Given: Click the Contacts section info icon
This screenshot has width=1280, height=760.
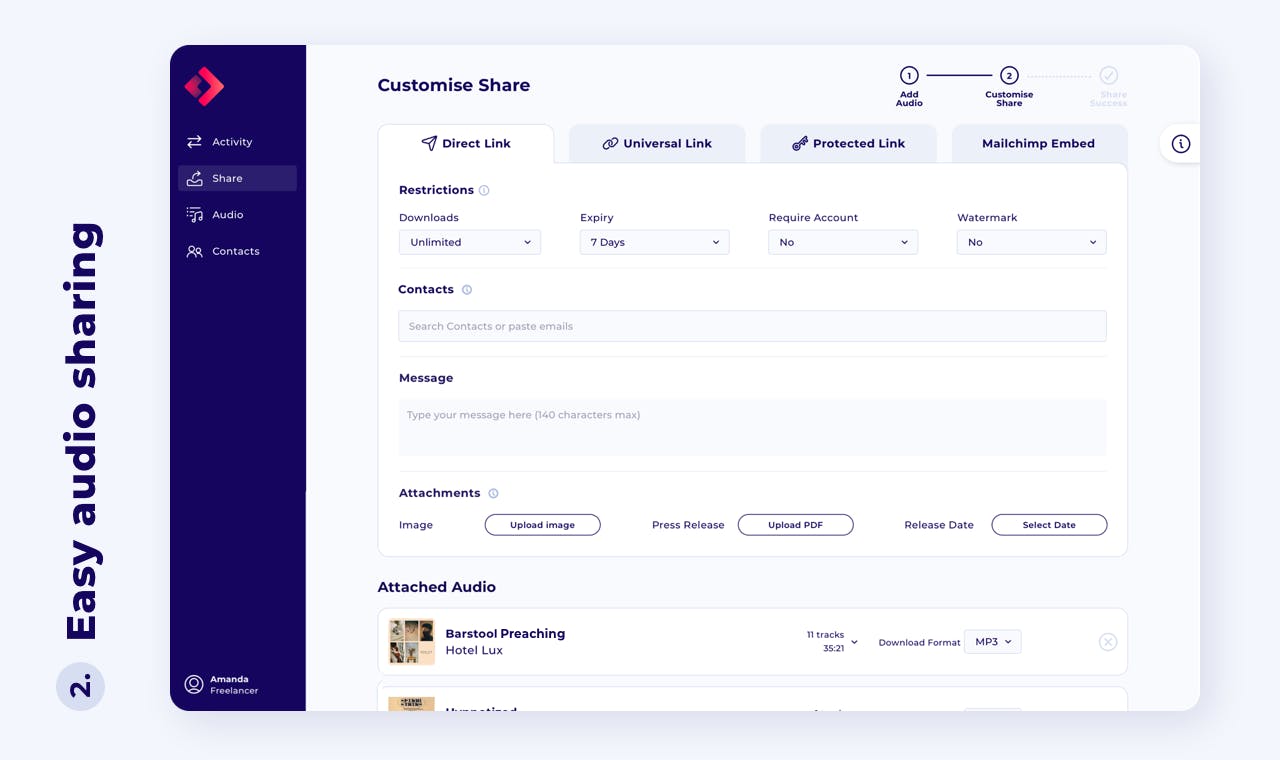Looking at the screenshot, I should coord(467,290).
